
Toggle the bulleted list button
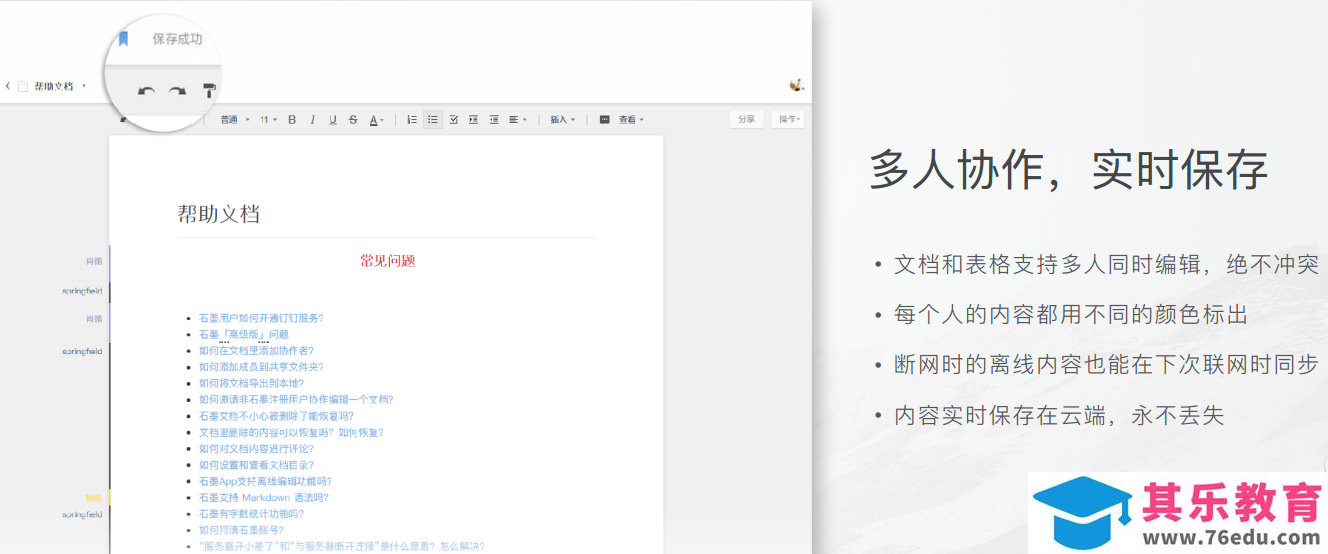tap(433, 120)
